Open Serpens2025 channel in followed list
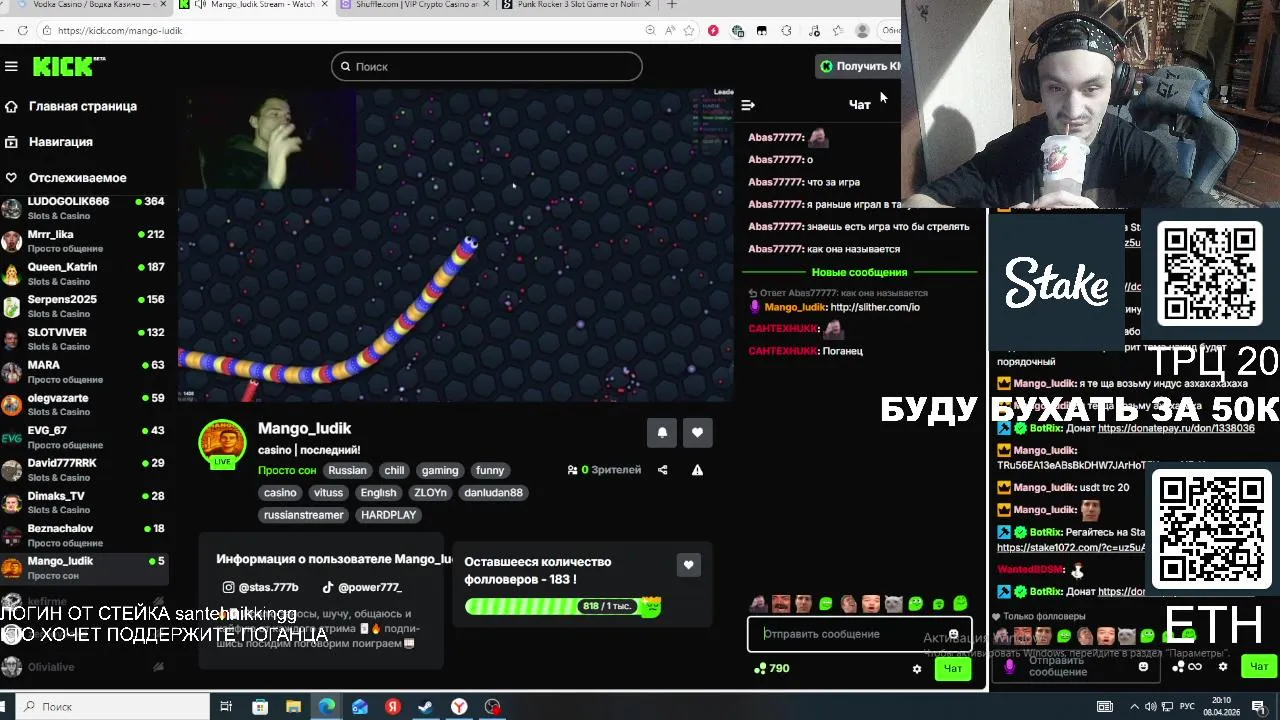 (84, 306)
